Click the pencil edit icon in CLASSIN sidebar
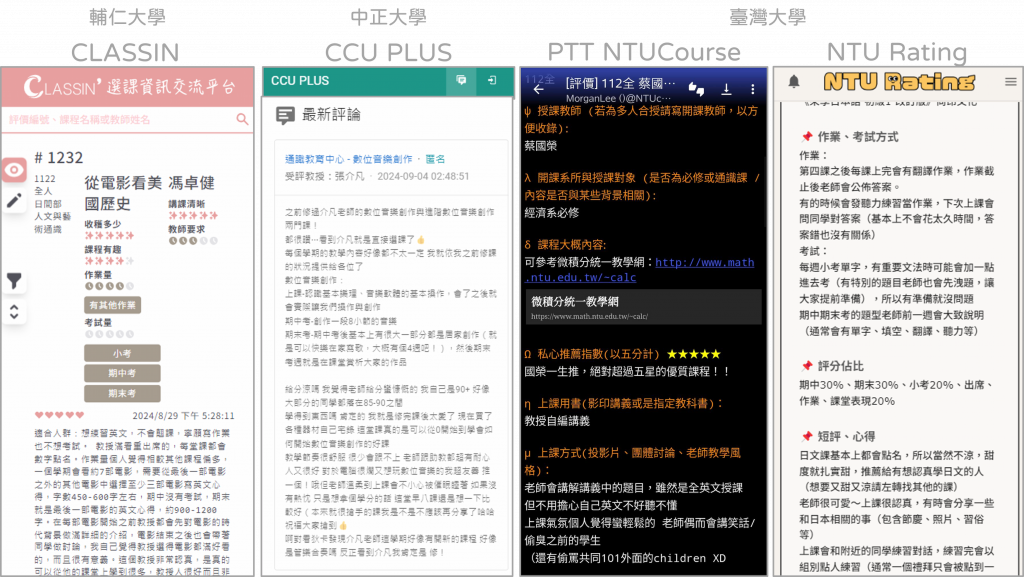 (x=14, y=200)
